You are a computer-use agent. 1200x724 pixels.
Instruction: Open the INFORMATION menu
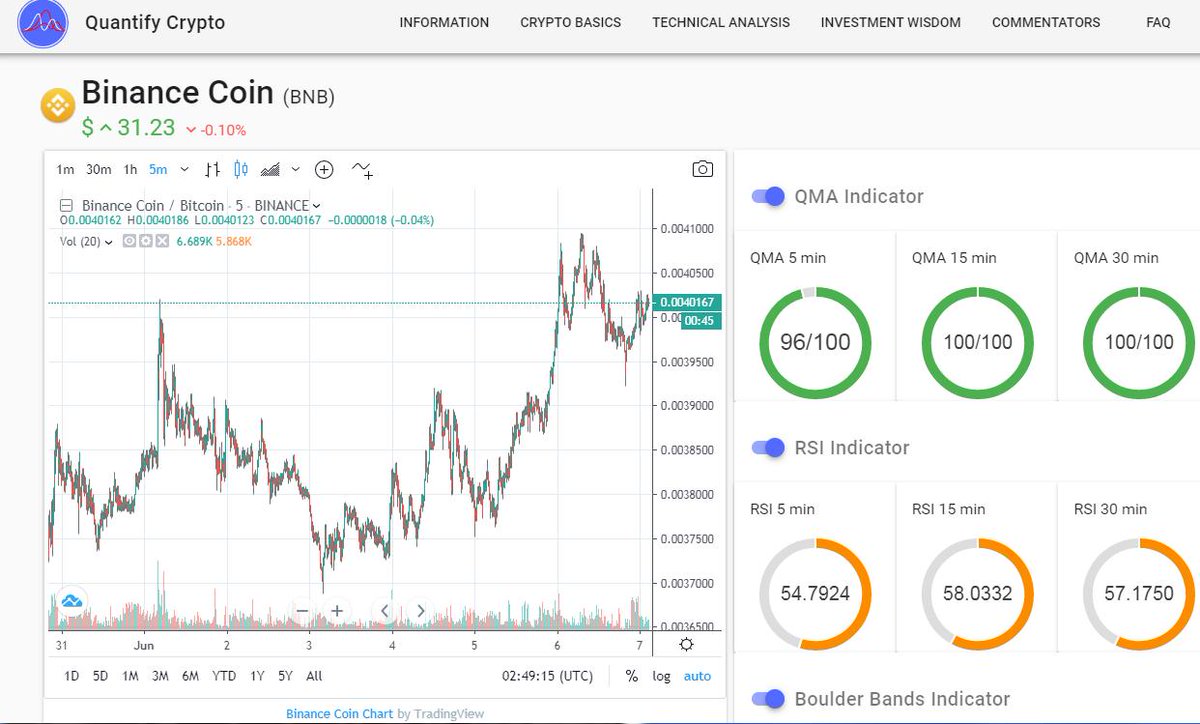(444, 22)
